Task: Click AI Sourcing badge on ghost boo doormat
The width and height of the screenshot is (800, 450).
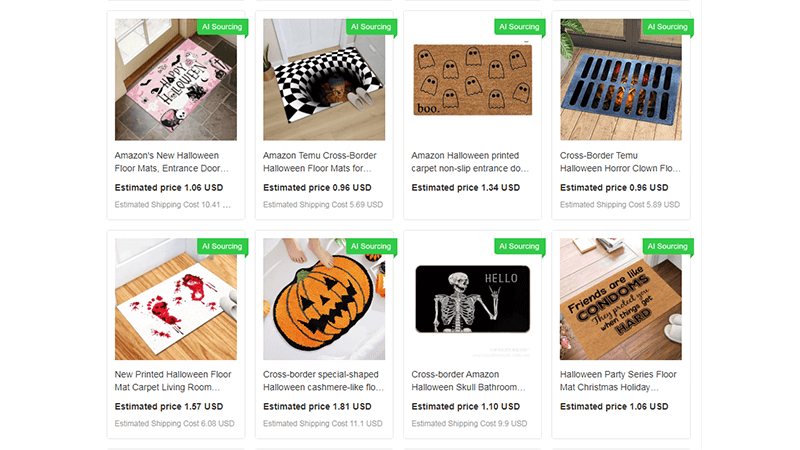Action: (x=519, y=27)
